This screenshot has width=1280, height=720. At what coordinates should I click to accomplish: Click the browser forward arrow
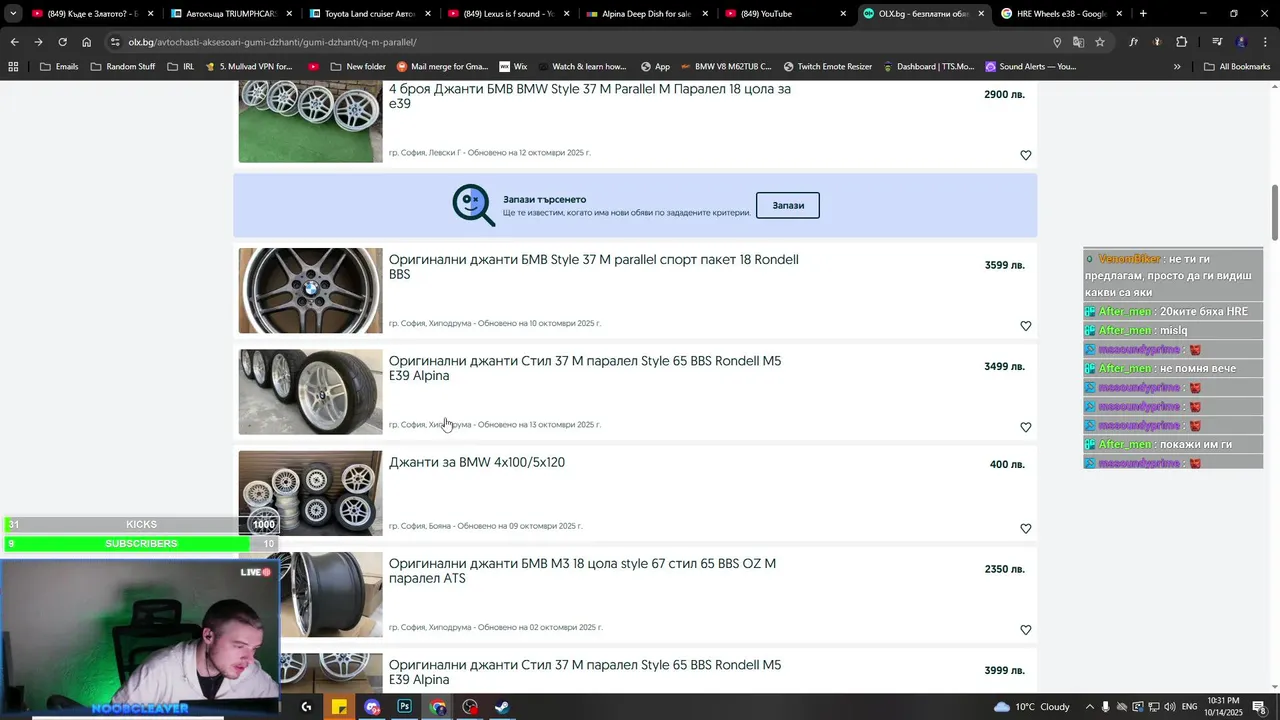click(x=38, y=42)
